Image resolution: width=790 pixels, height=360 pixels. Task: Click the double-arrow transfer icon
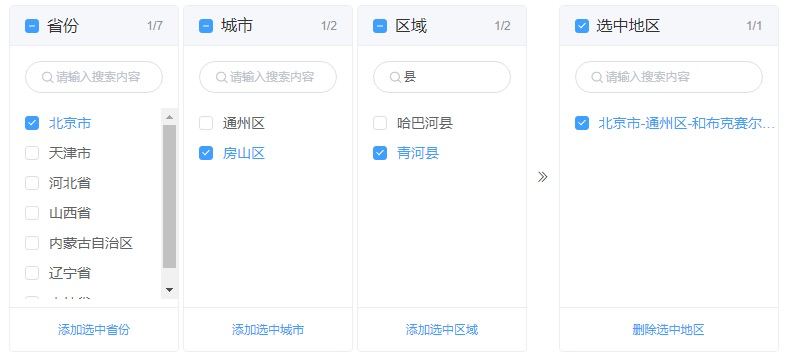pos(543,177)
